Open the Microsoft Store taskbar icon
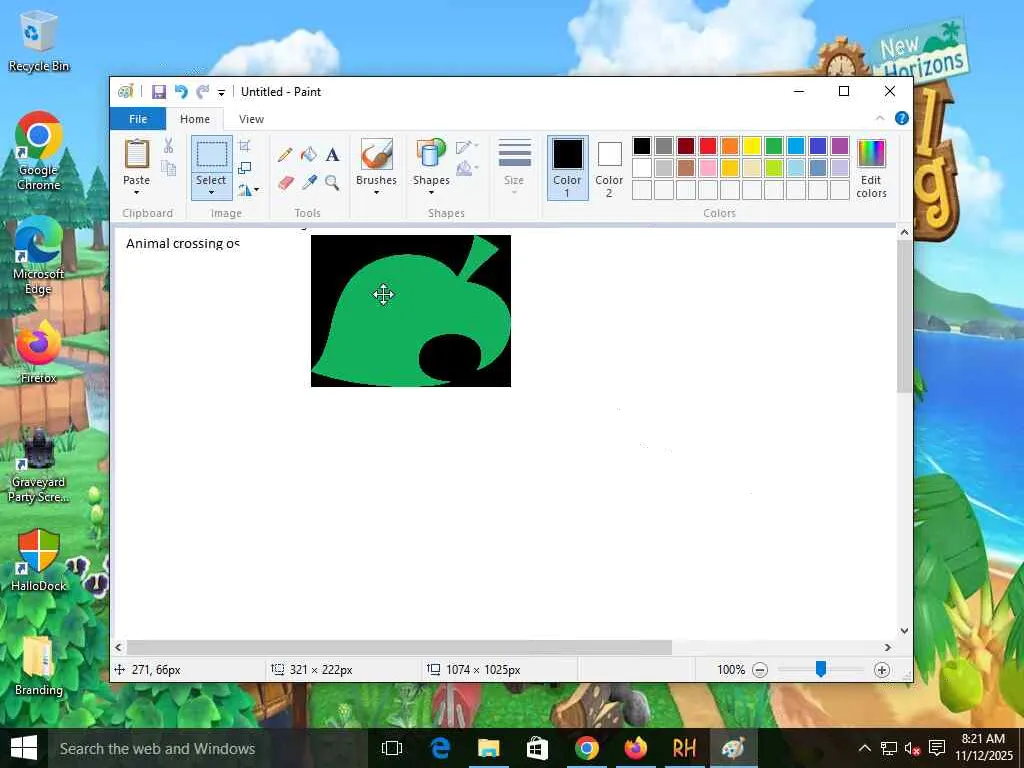The width and height of the screenshot is (1024, 768). pyautogui.click(x=537, y=748)
